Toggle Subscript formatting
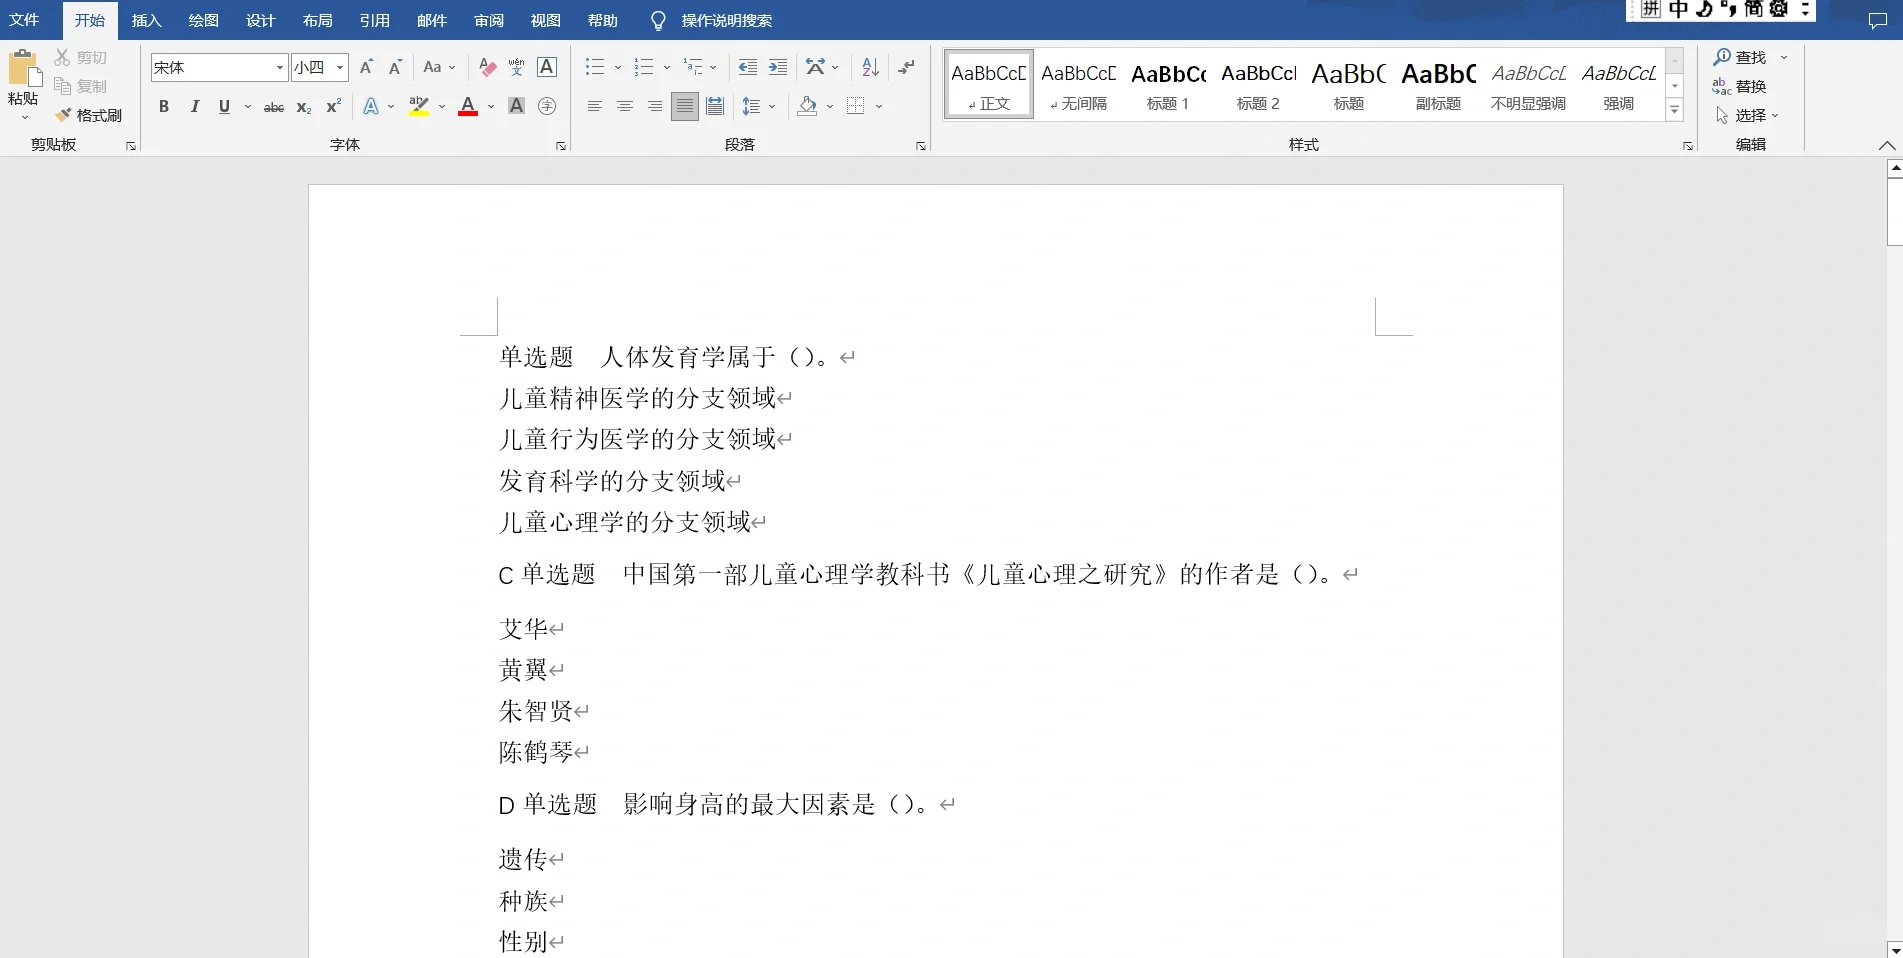 click(x=304, y=106)
